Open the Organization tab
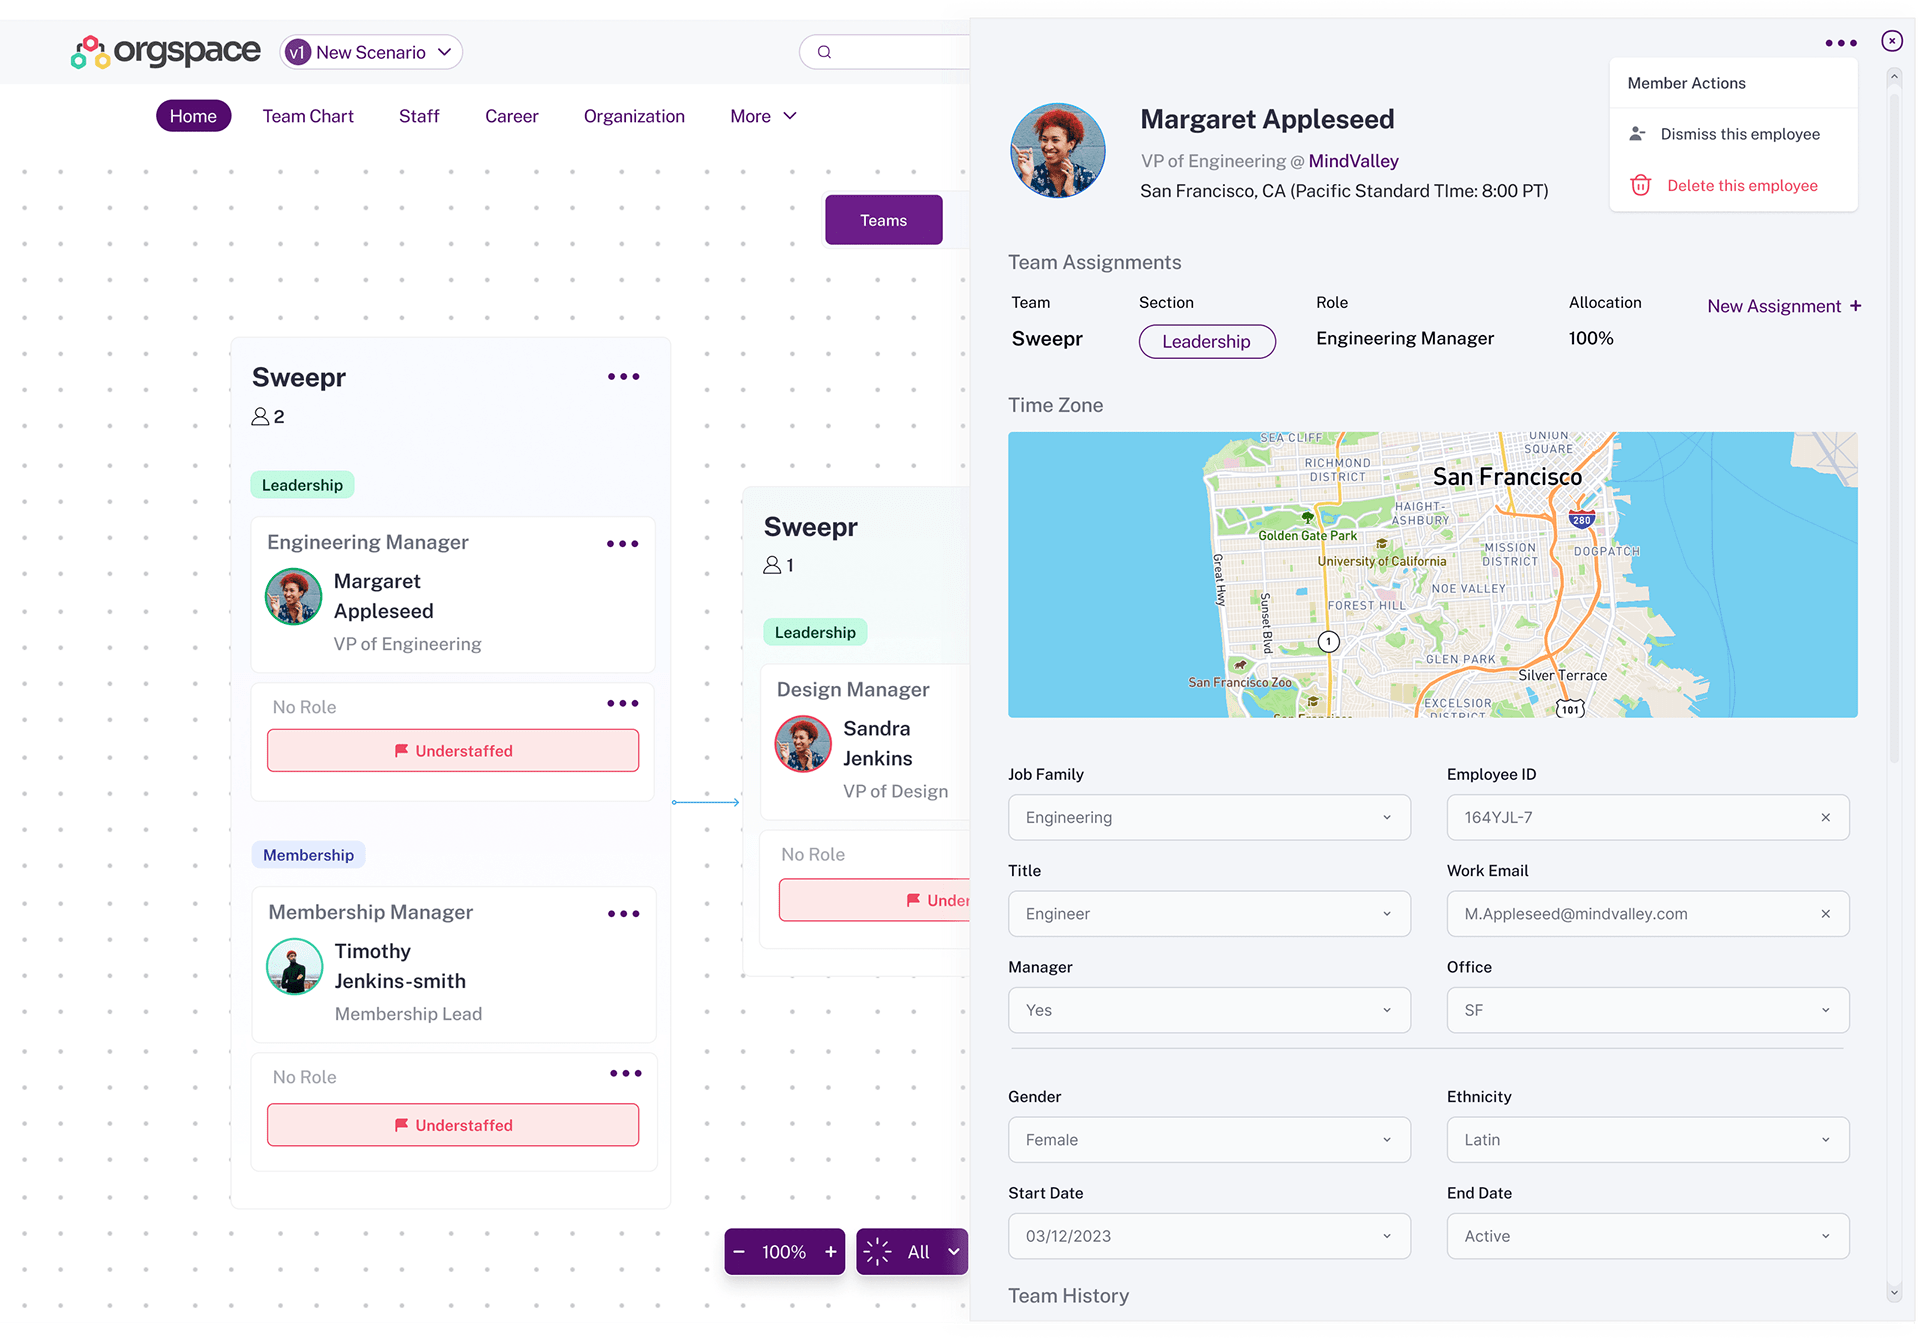Image resolution: width=1920 pixels, height=1339 pixels. click(x=634, y=116)
